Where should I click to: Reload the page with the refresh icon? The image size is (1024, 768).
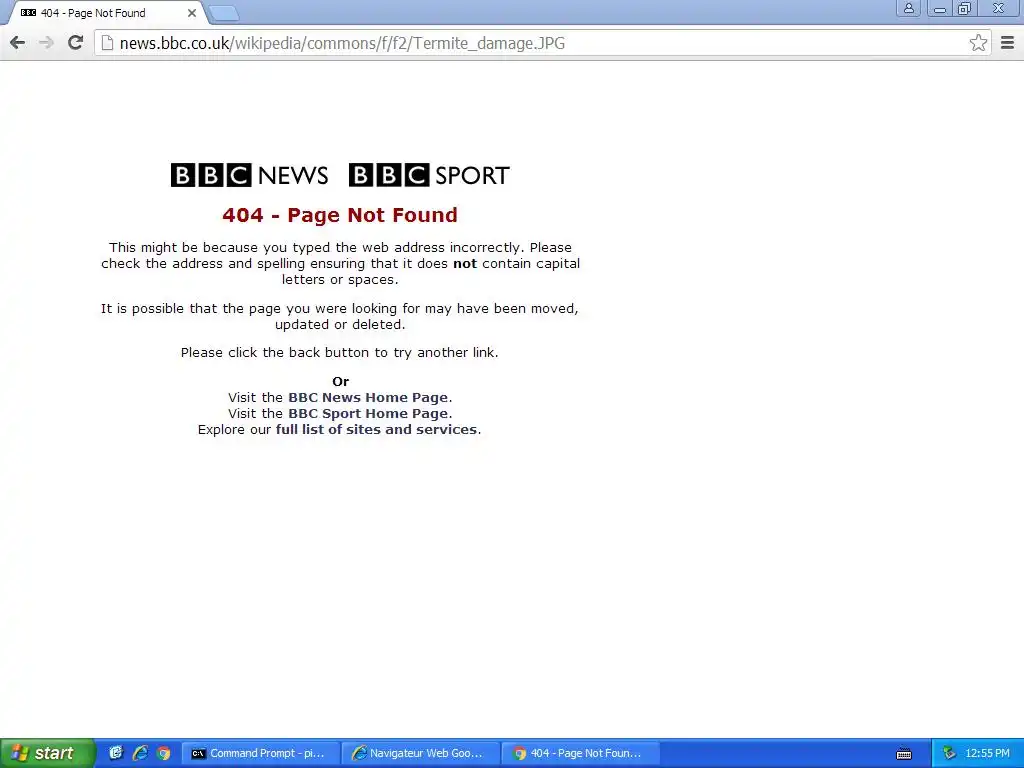[x=76, y=42]
